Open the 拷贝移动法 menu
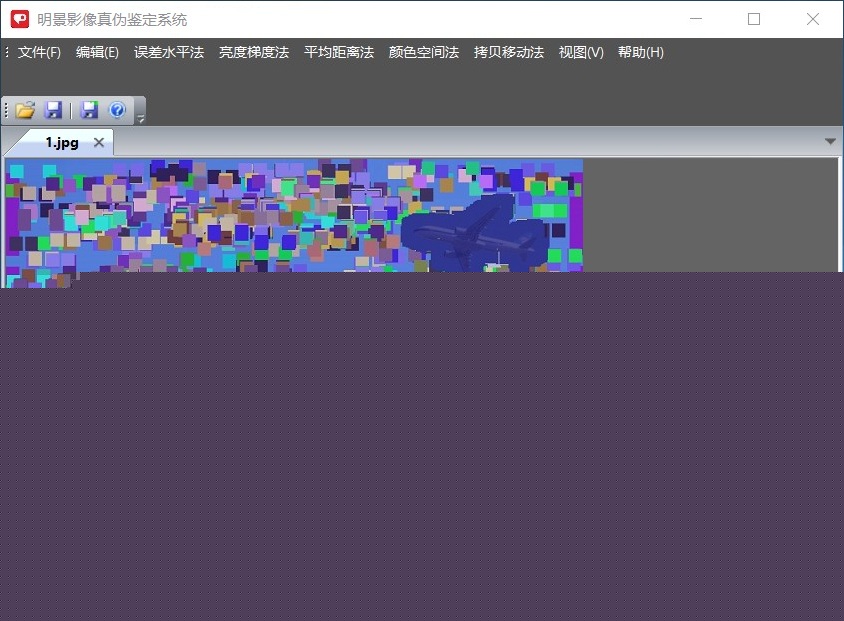This screenshot has width=844, height=621. coord(509,52)
